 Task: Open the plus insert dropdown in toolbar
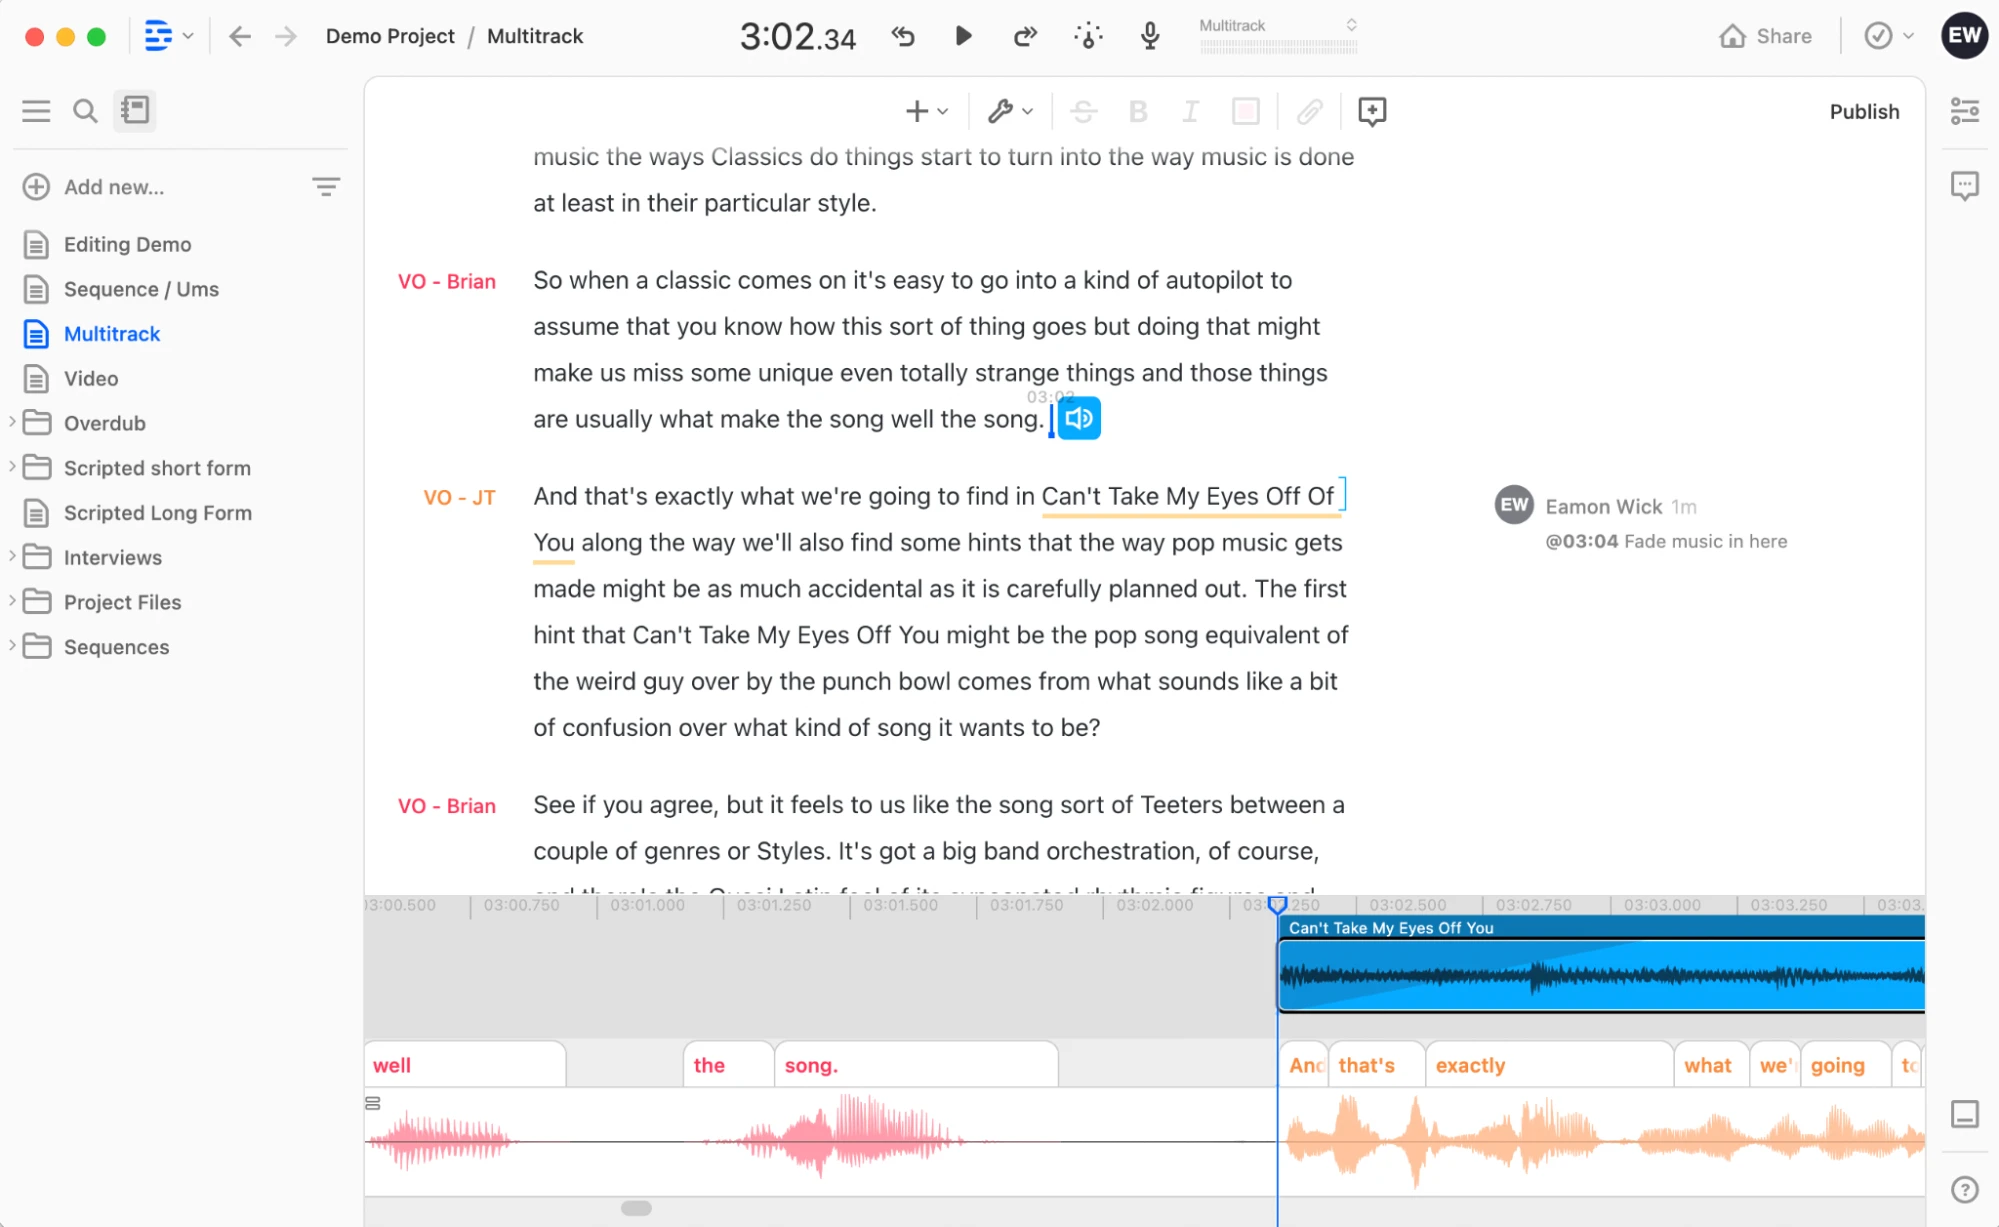(x=926, y=111)
